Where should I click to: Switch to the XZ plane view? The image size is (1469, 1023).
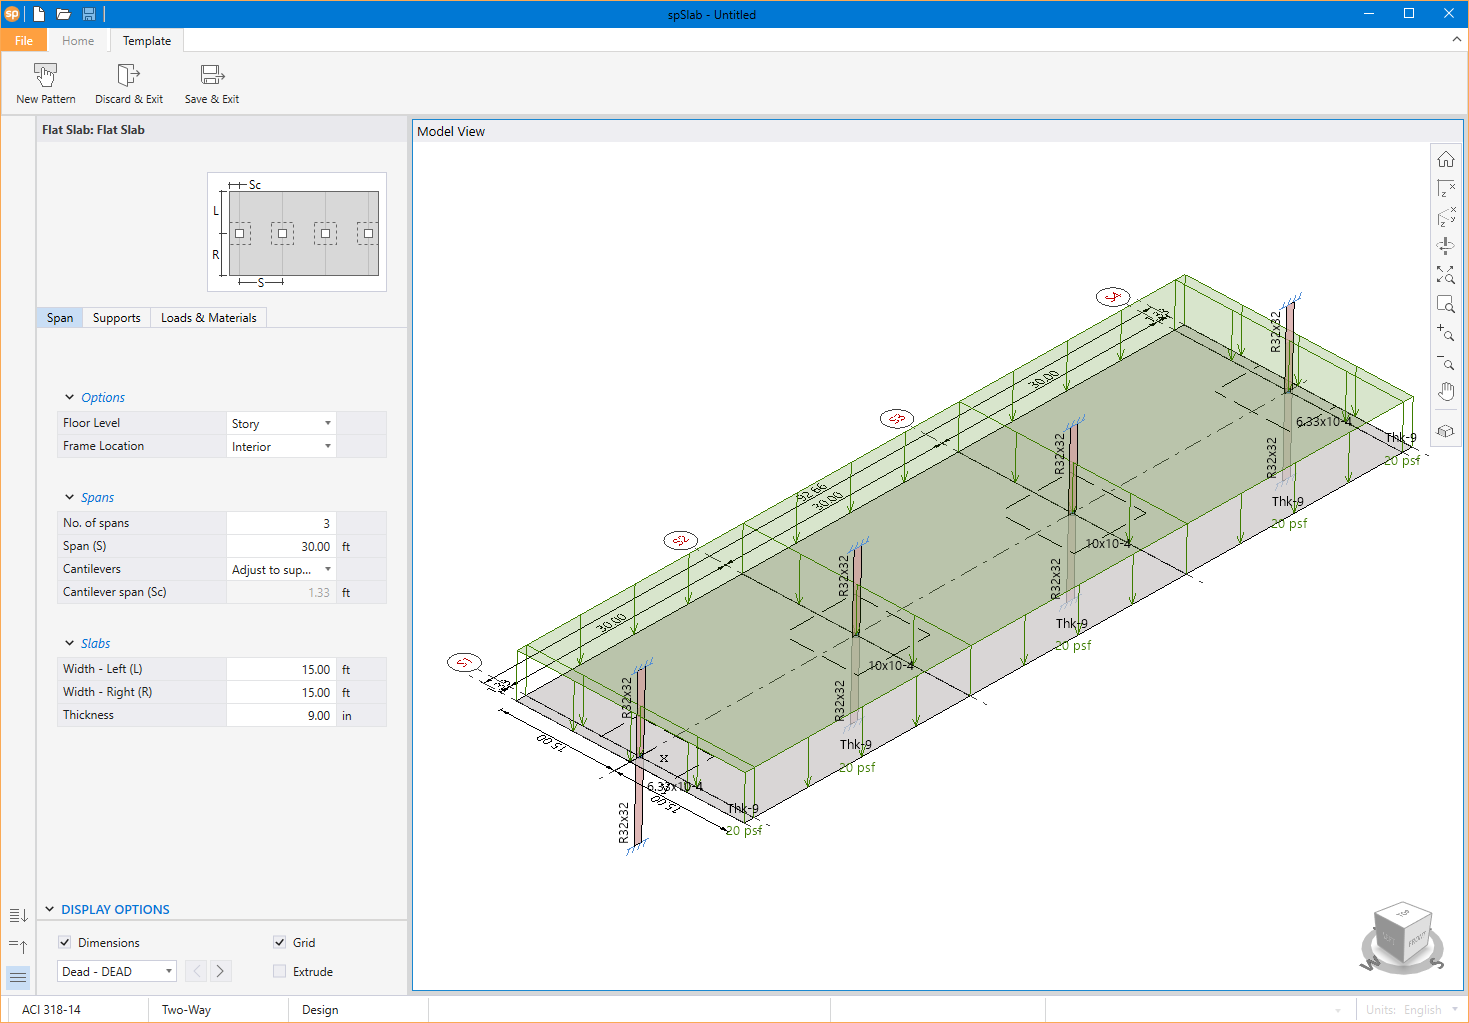(1446, 188)
